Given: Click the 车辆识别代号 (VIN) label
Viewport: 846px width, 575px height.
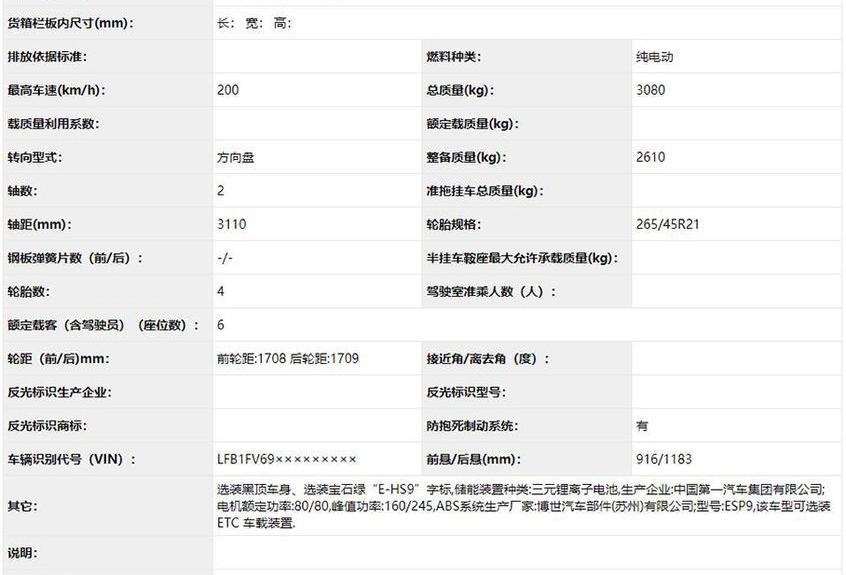Looking at the screenshot, I should [x=71, y=459].
